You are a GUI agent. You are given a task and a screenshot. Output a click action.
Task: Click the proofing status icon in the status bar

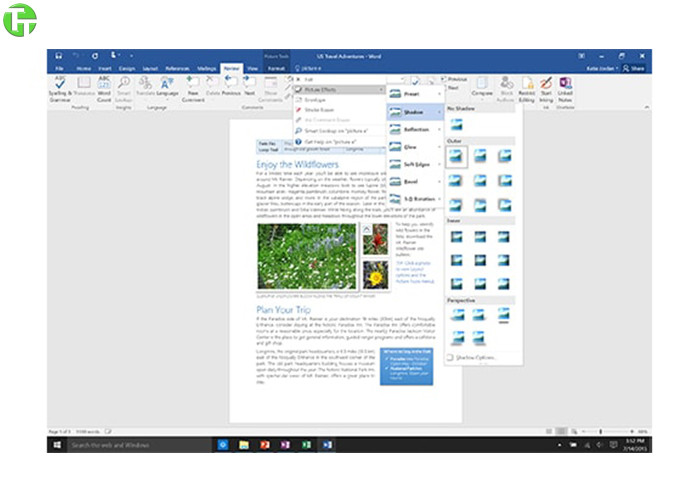pyautogui.click(x=108, y=431)
